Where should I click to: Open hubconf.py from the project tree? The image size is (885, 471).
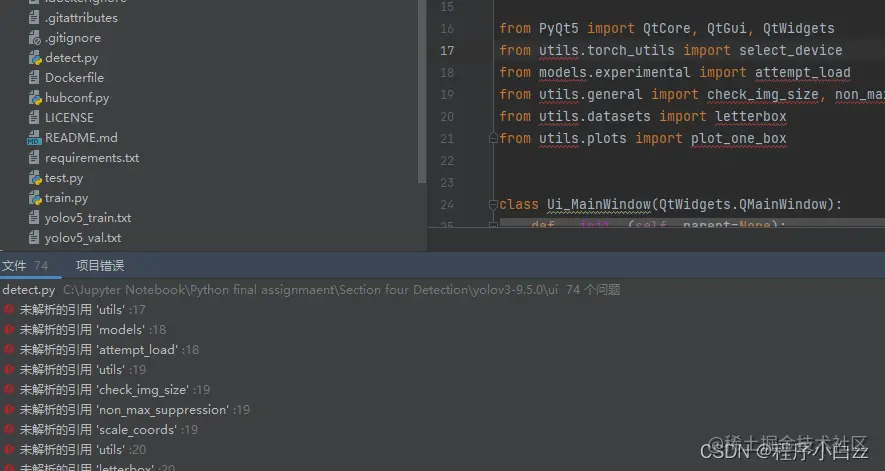77,98
